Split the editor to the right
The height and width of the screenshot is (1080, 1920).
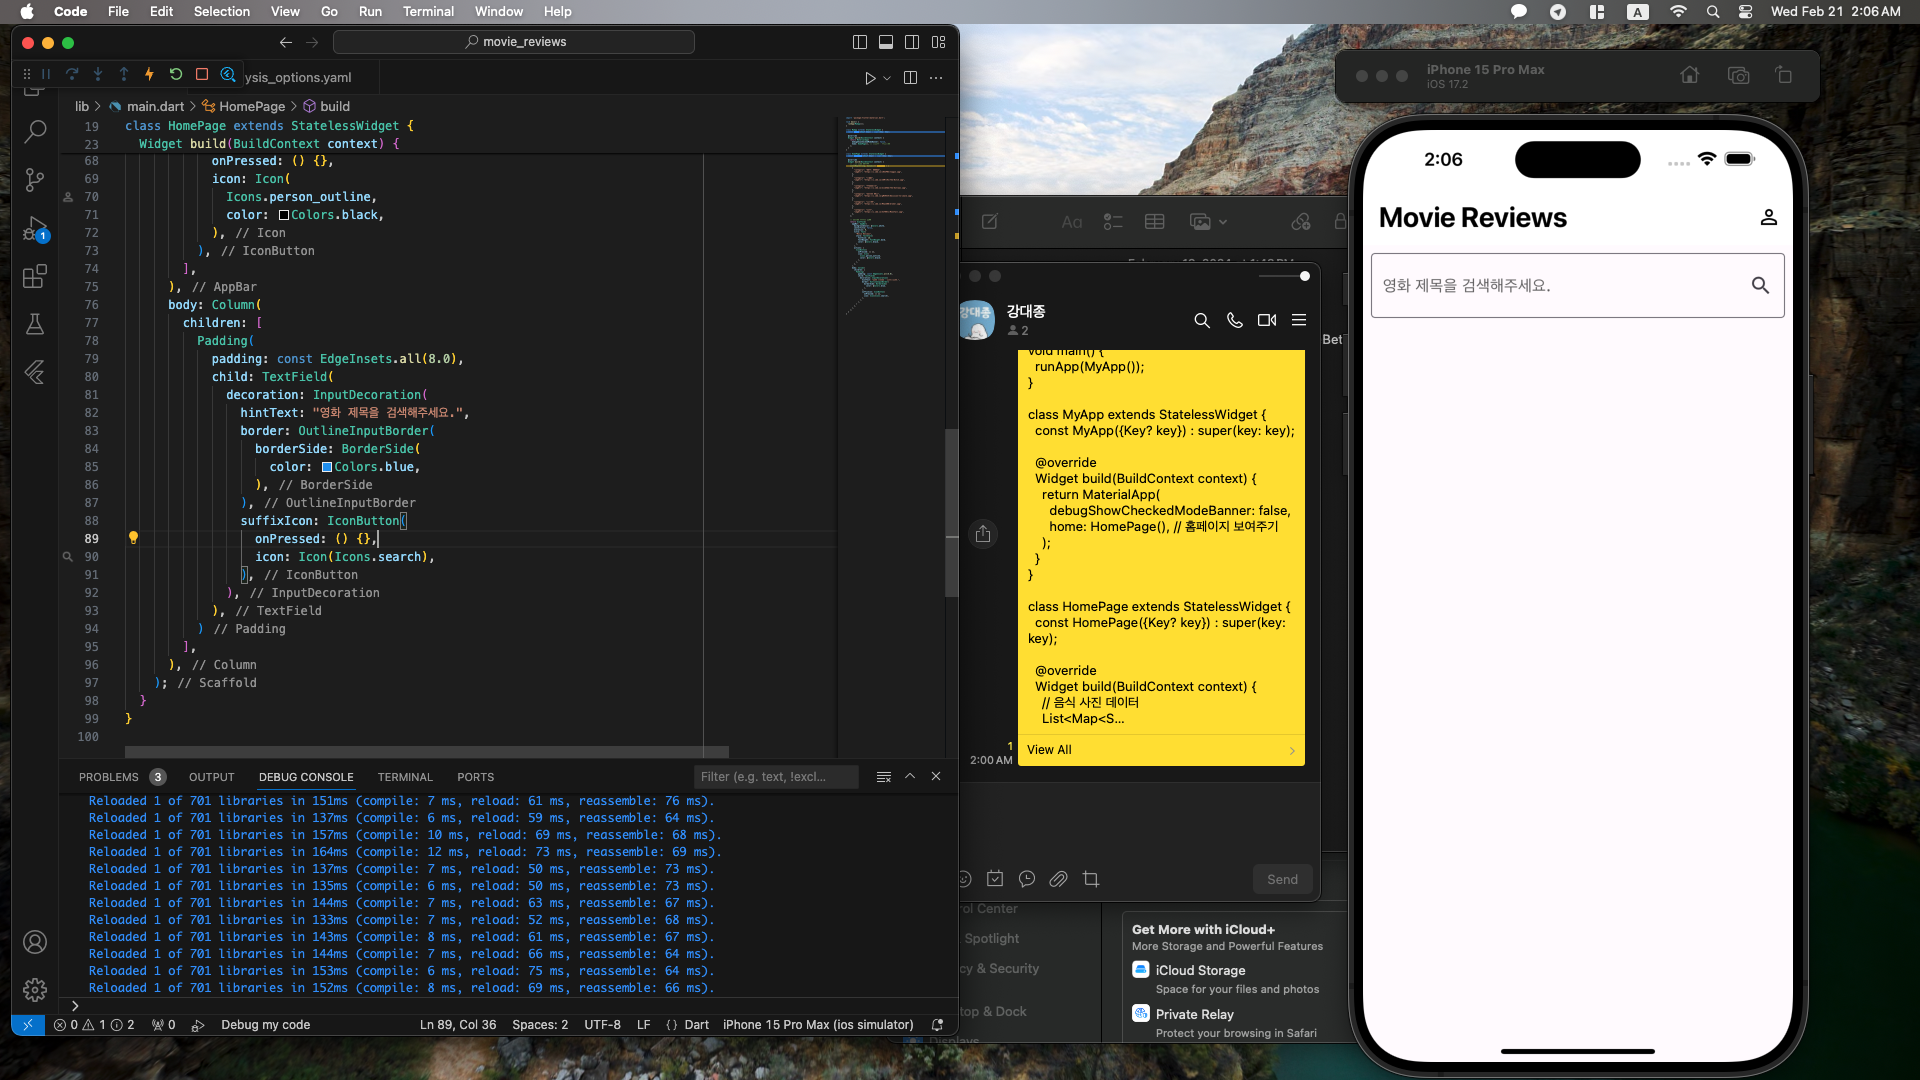coord(910,78)
